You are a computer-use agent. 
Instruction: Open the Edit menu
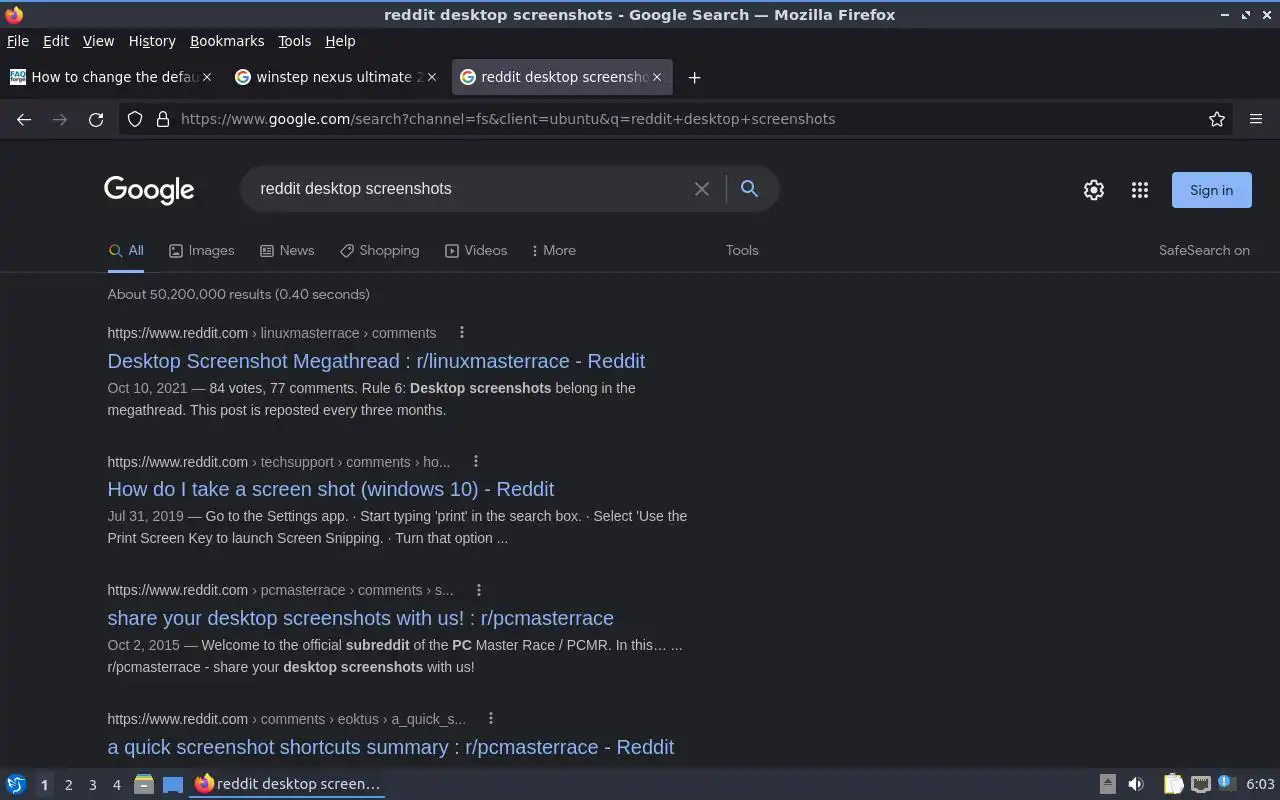56,41
